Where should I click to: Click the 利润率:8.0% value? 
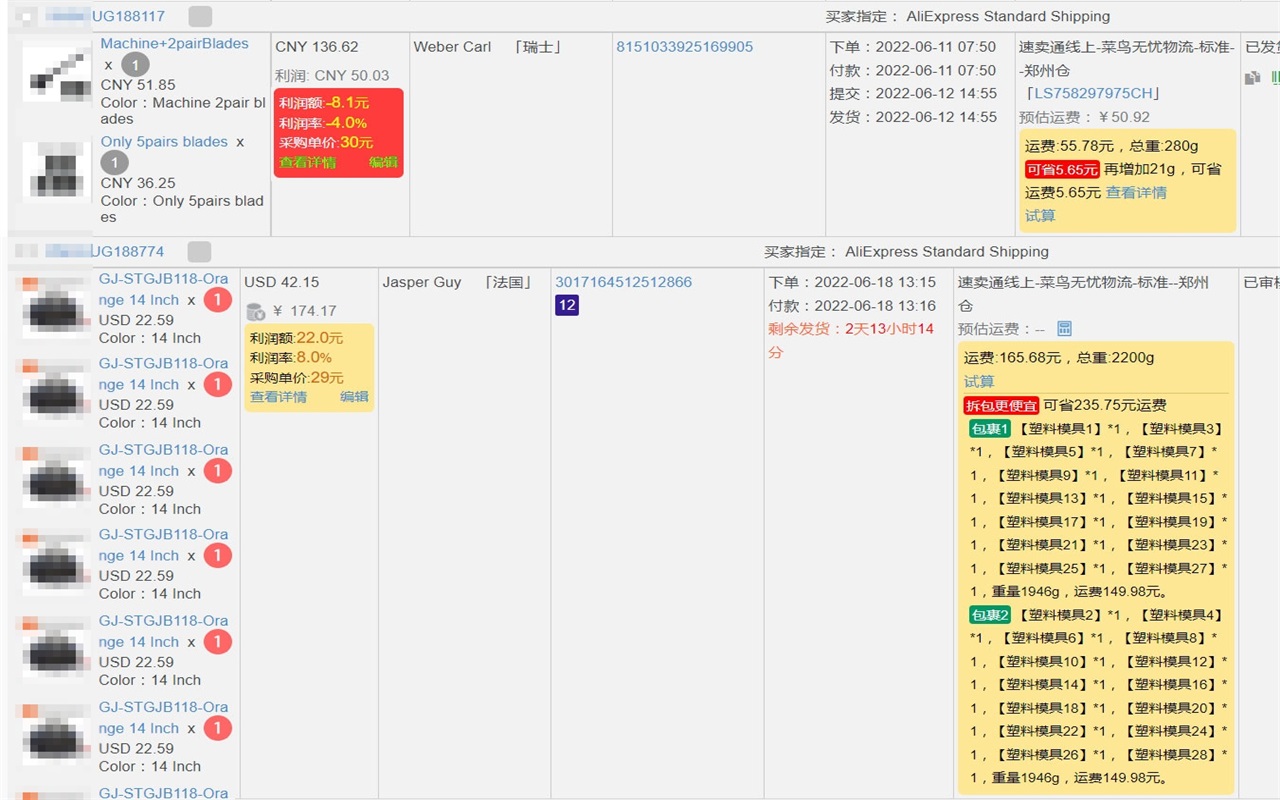tap(291, 358)
